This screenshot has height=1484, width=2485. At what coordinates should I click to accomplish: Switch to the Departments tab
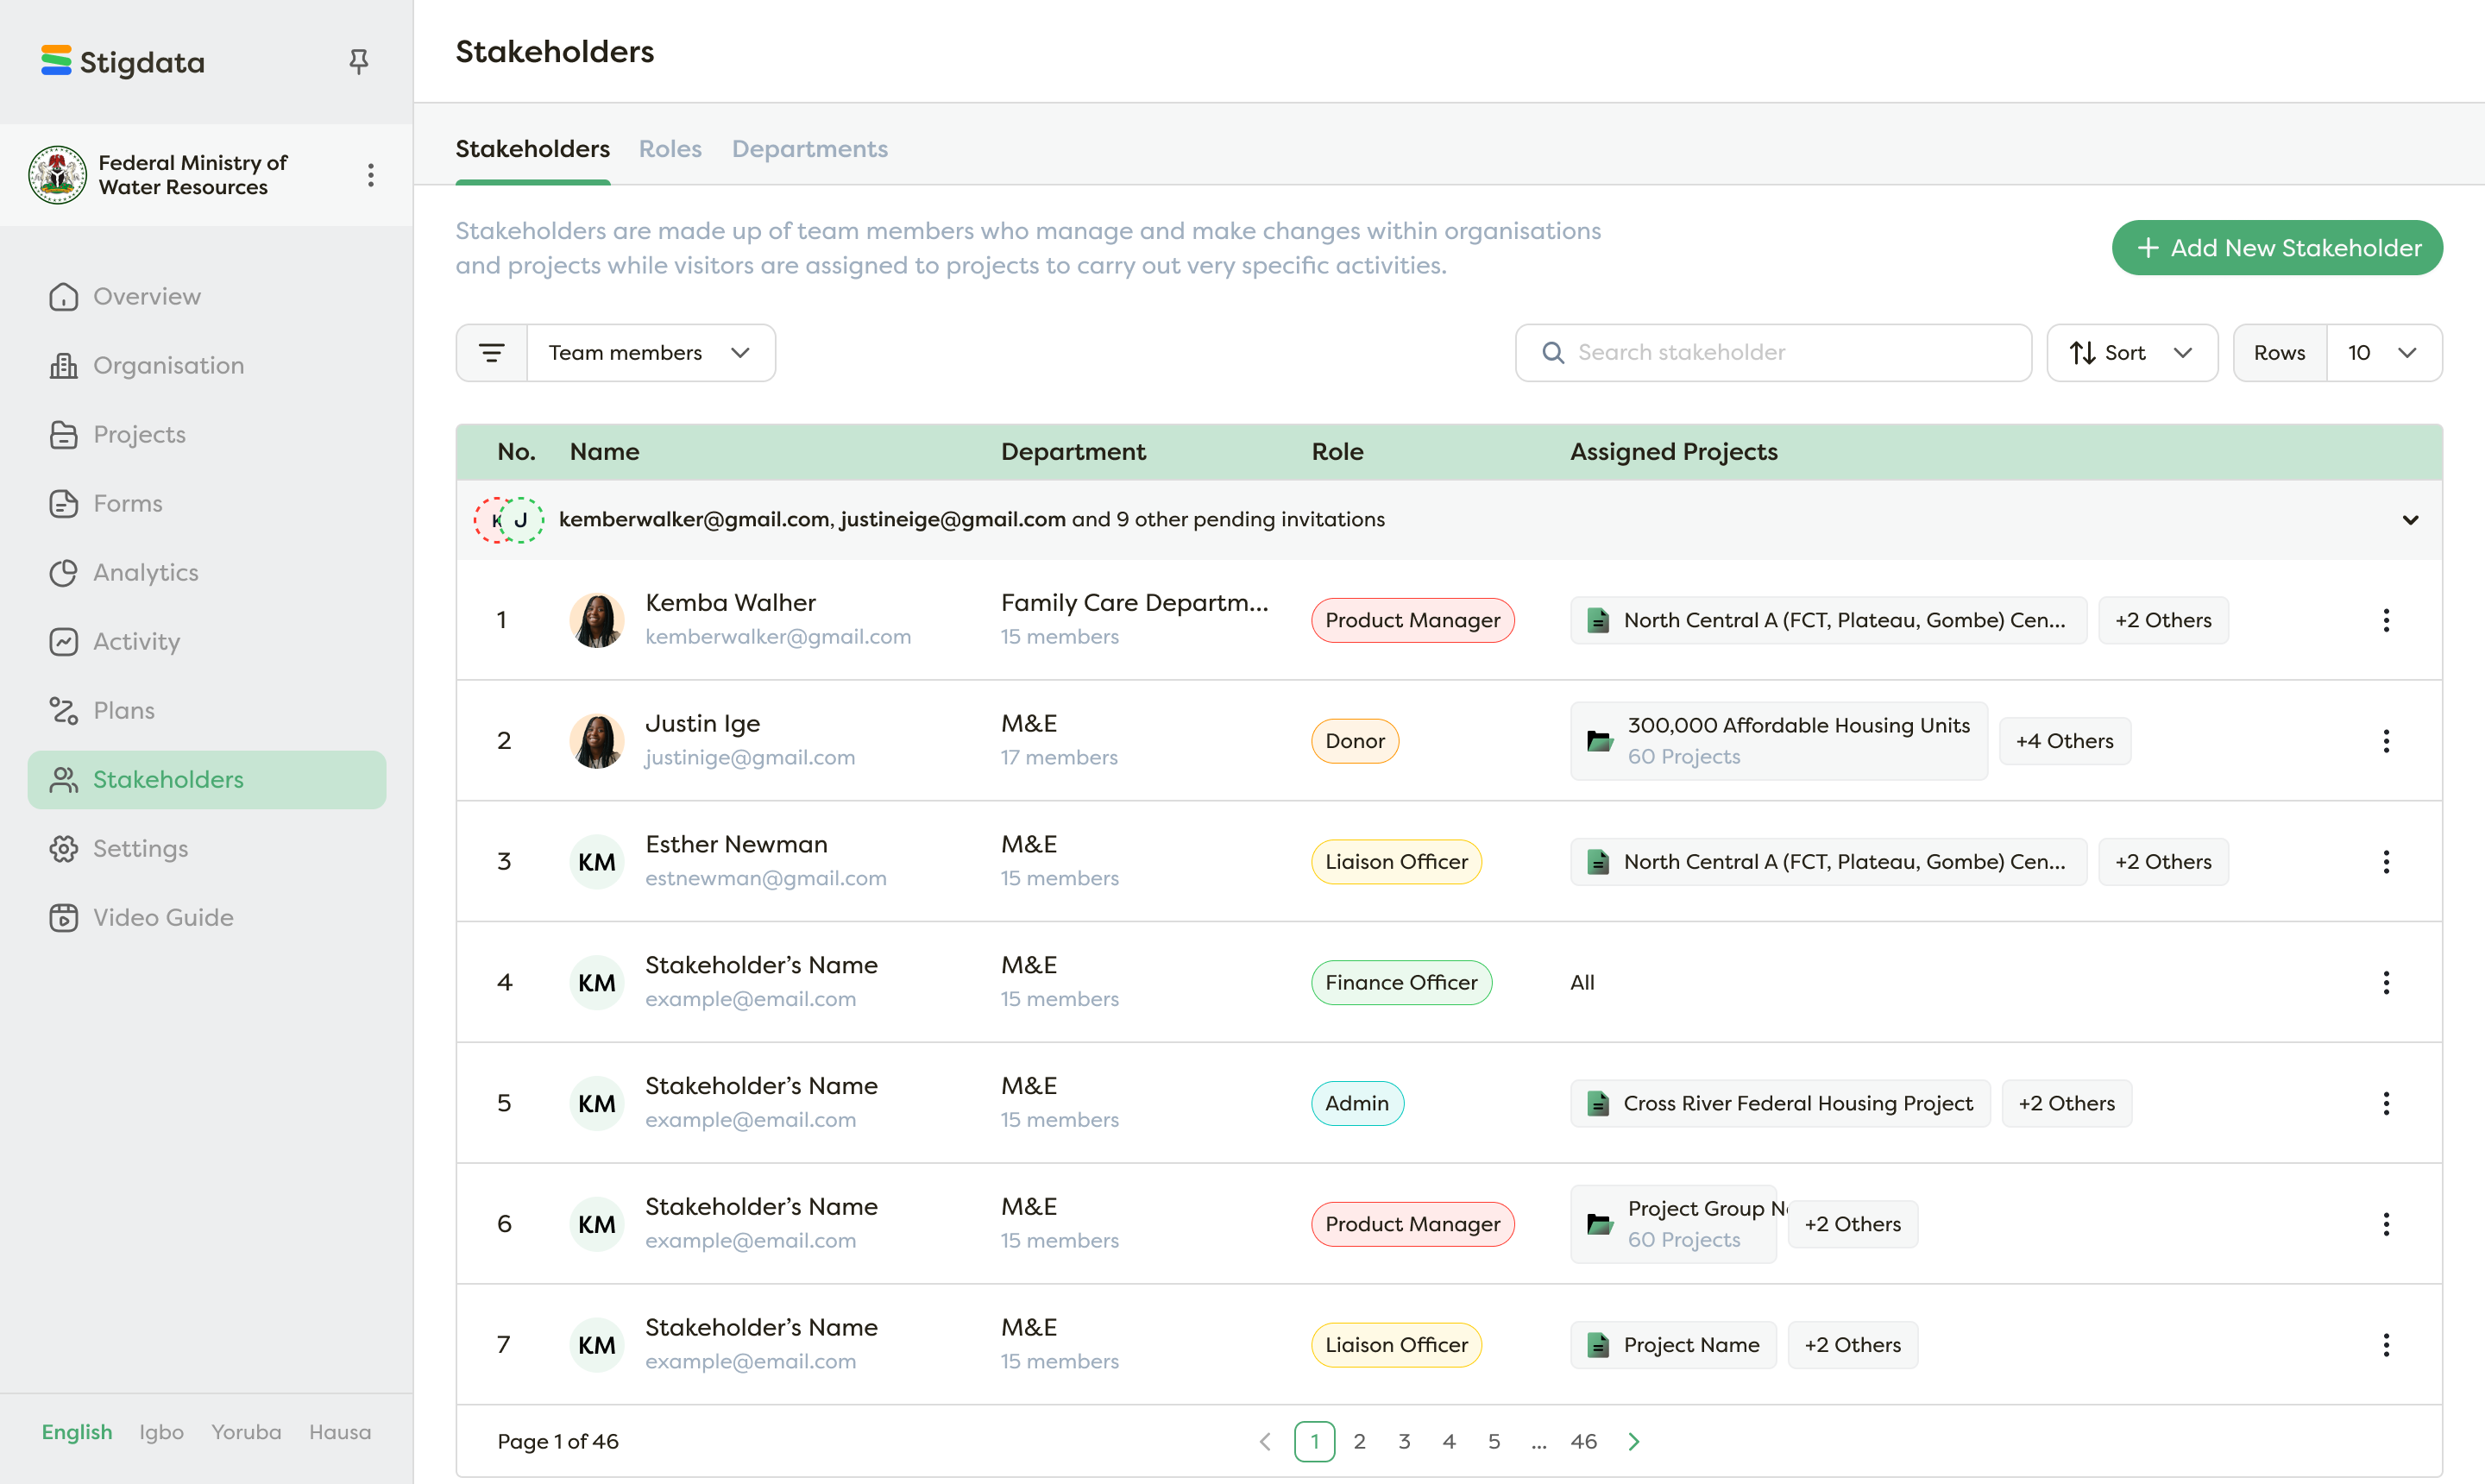pos(809,149)
